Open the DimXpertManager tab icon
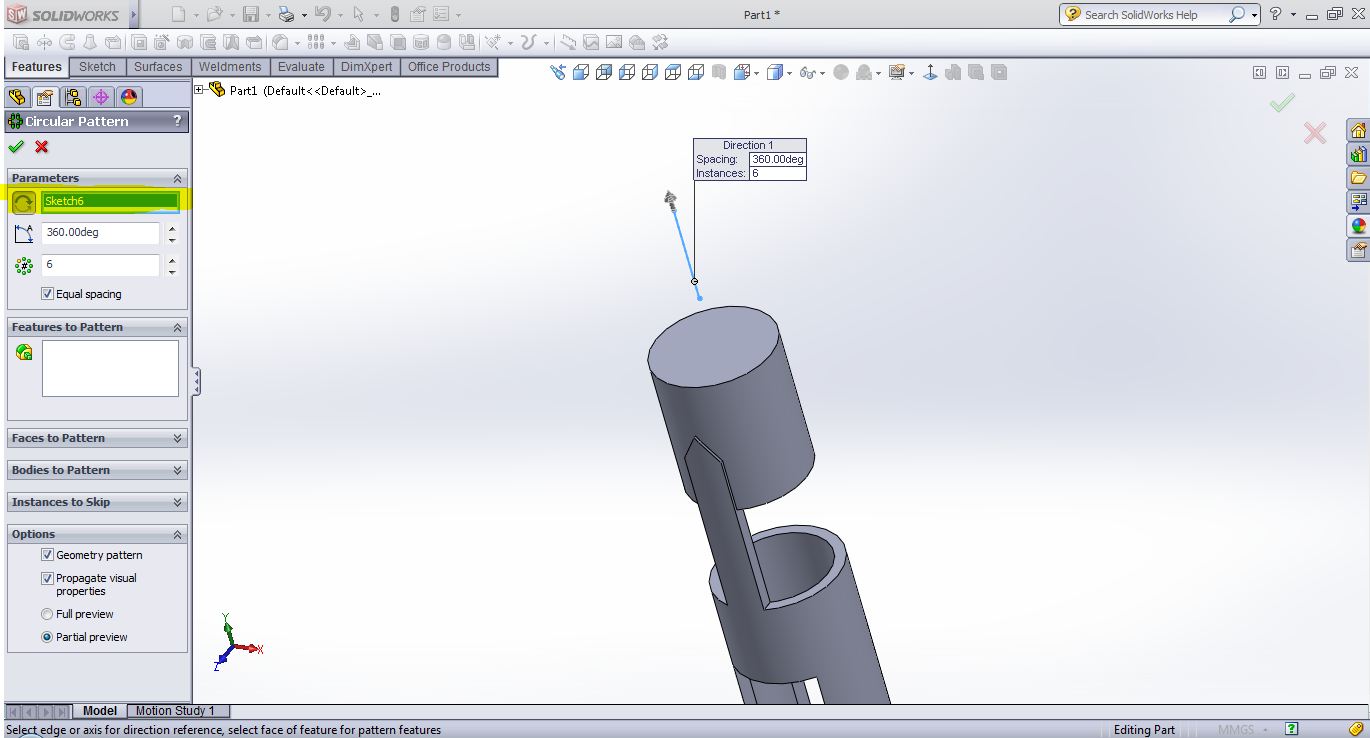Image resolution: width=1370 pixels, height=738 pixels. point(100,97)
